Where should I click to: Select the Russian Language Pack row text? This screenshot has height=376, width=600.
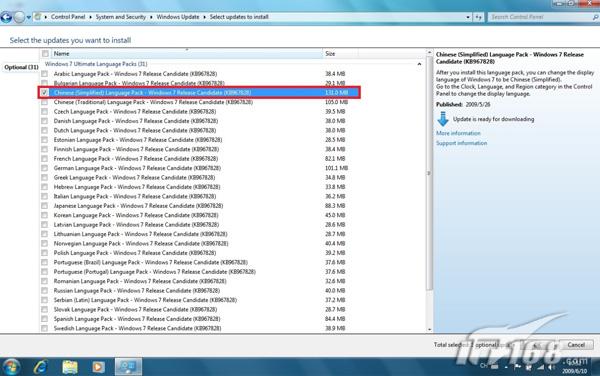click(137, 291)
